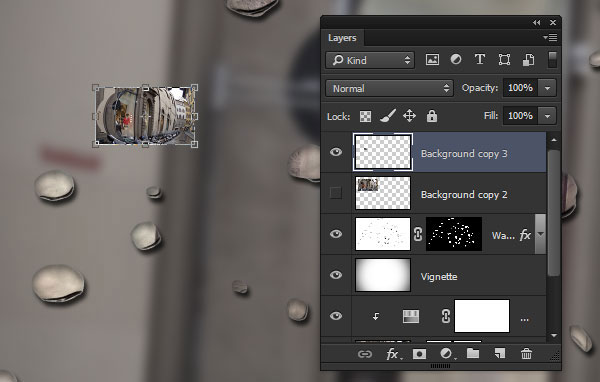This screenshot has height=382, width=600.
Task: Add a layer mask icon
Action: [x=419, y=354]
